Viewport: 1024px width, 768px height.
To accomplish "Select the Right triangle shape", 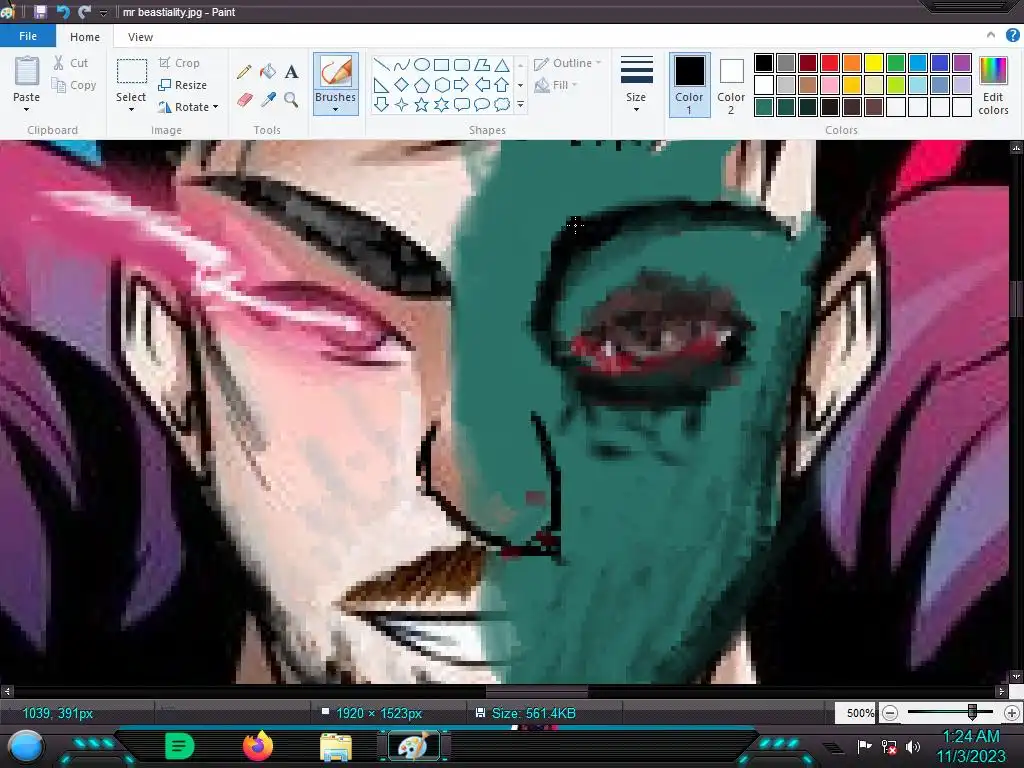I will 381,85.
